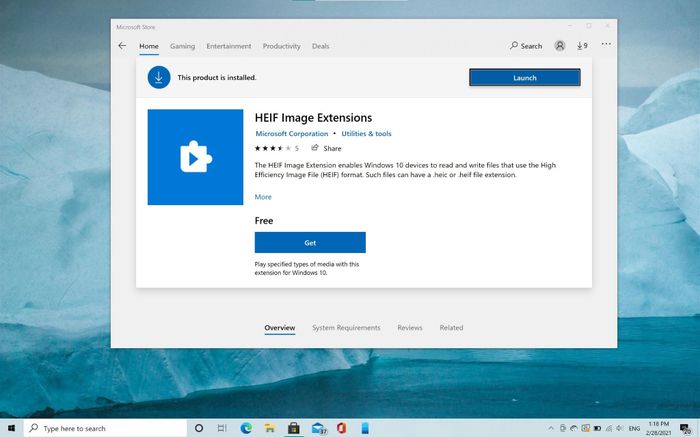Screen dimensions: 700x437
Task: Close the Microsoft Store window
Action: click(x=608, y=26)
